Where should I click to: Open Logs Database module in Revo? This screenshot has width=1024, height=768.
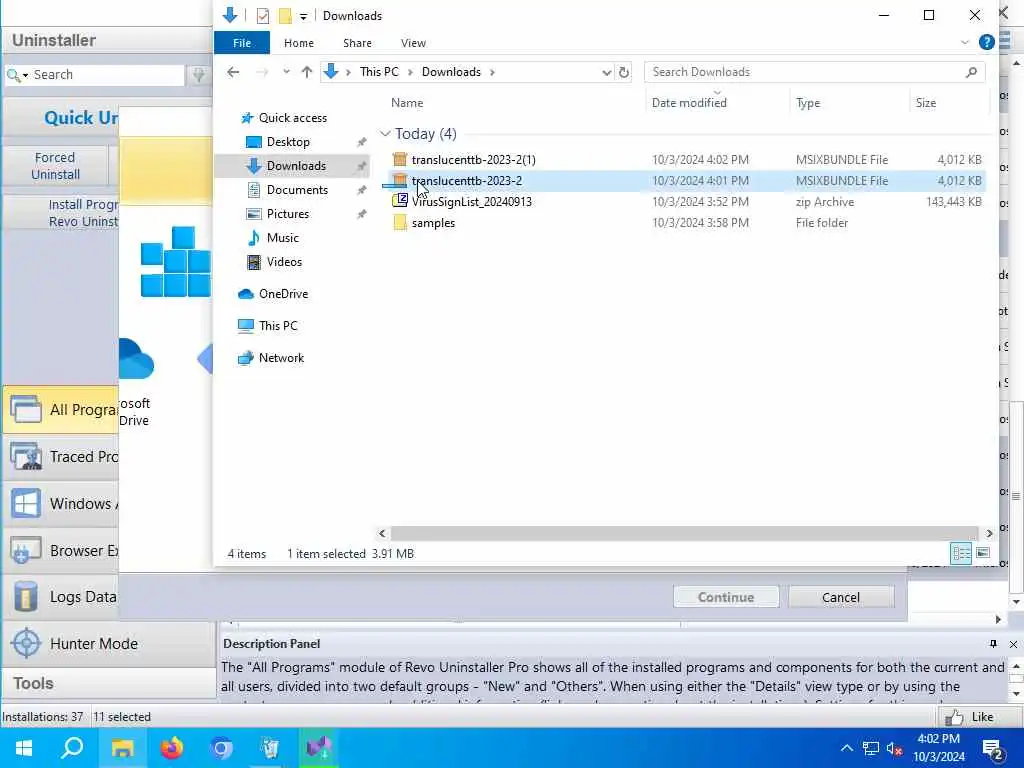tap(61, 597)
